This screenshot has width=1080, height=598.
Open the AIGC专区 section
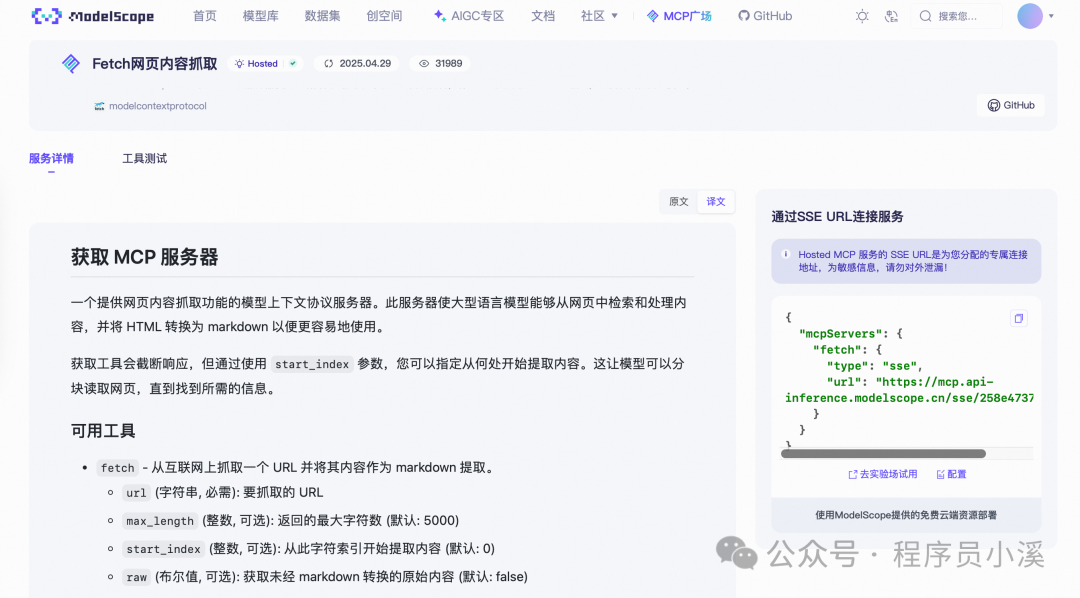468,16
